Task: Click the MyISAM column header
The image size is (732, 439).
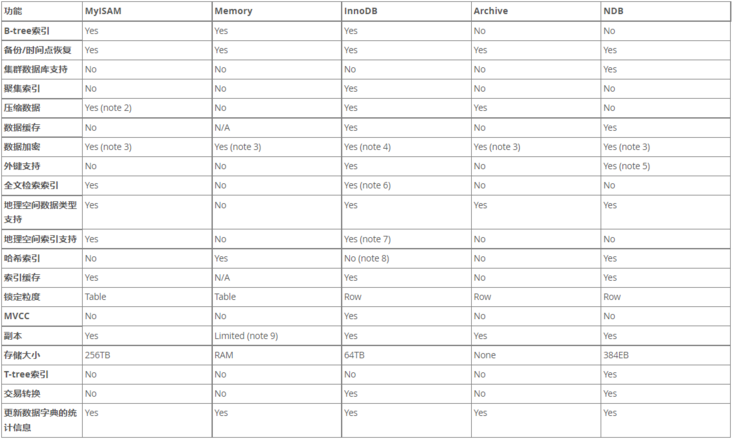Action: (105, 10)
